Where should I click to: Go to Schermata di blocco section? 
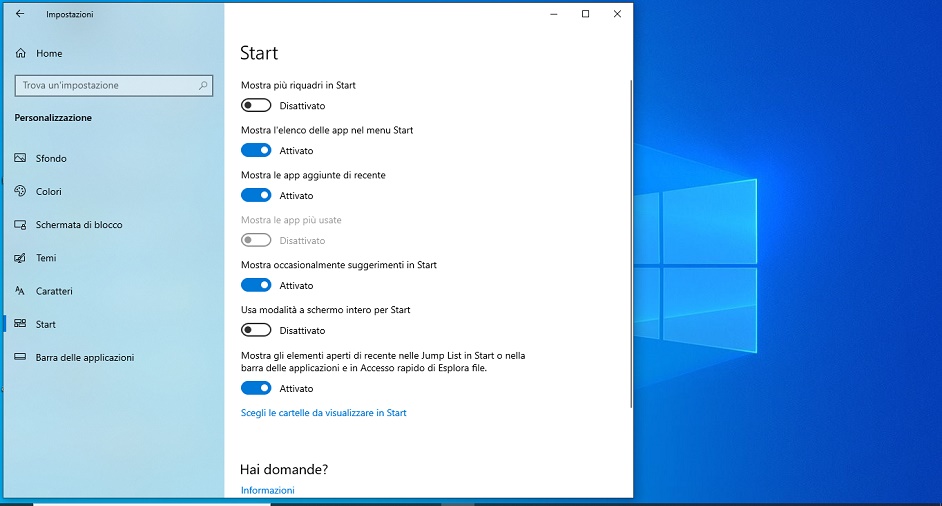(x=79, y=225)
